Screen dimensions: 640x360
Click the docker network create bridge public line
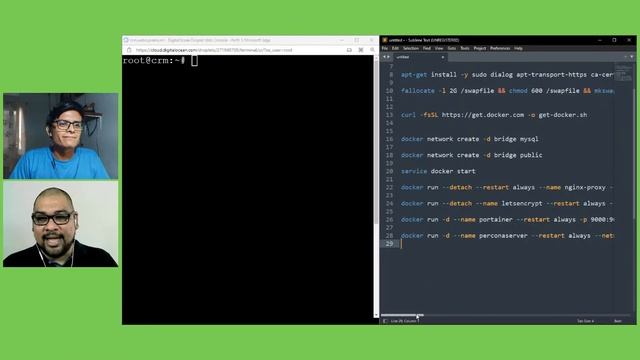click(471, 155)
